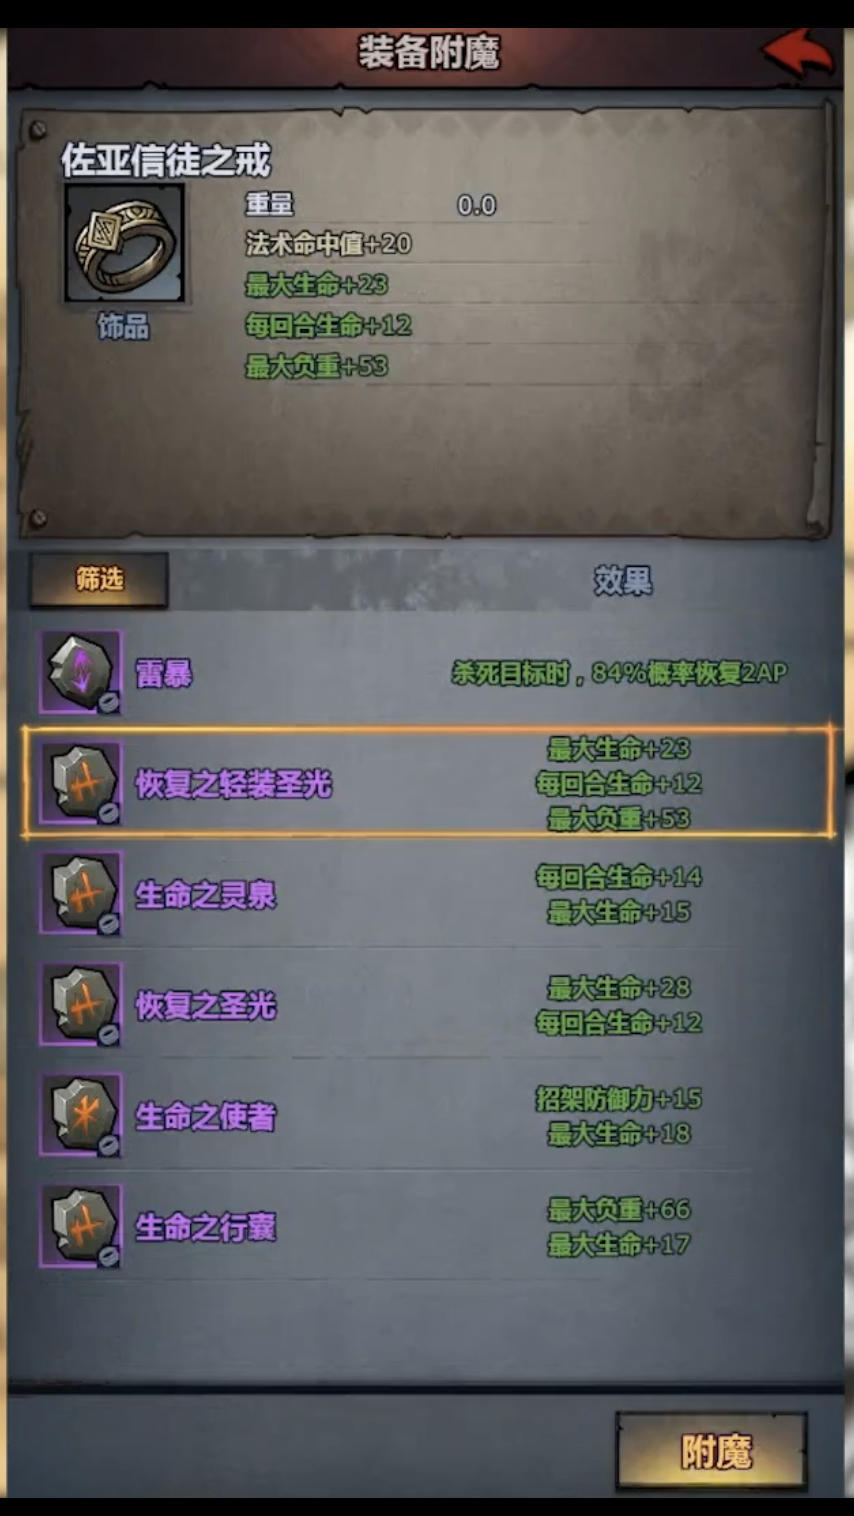Click the 最大负重+66 effect text
The width and height of the screenshot is (854, 1516).
619,1210
